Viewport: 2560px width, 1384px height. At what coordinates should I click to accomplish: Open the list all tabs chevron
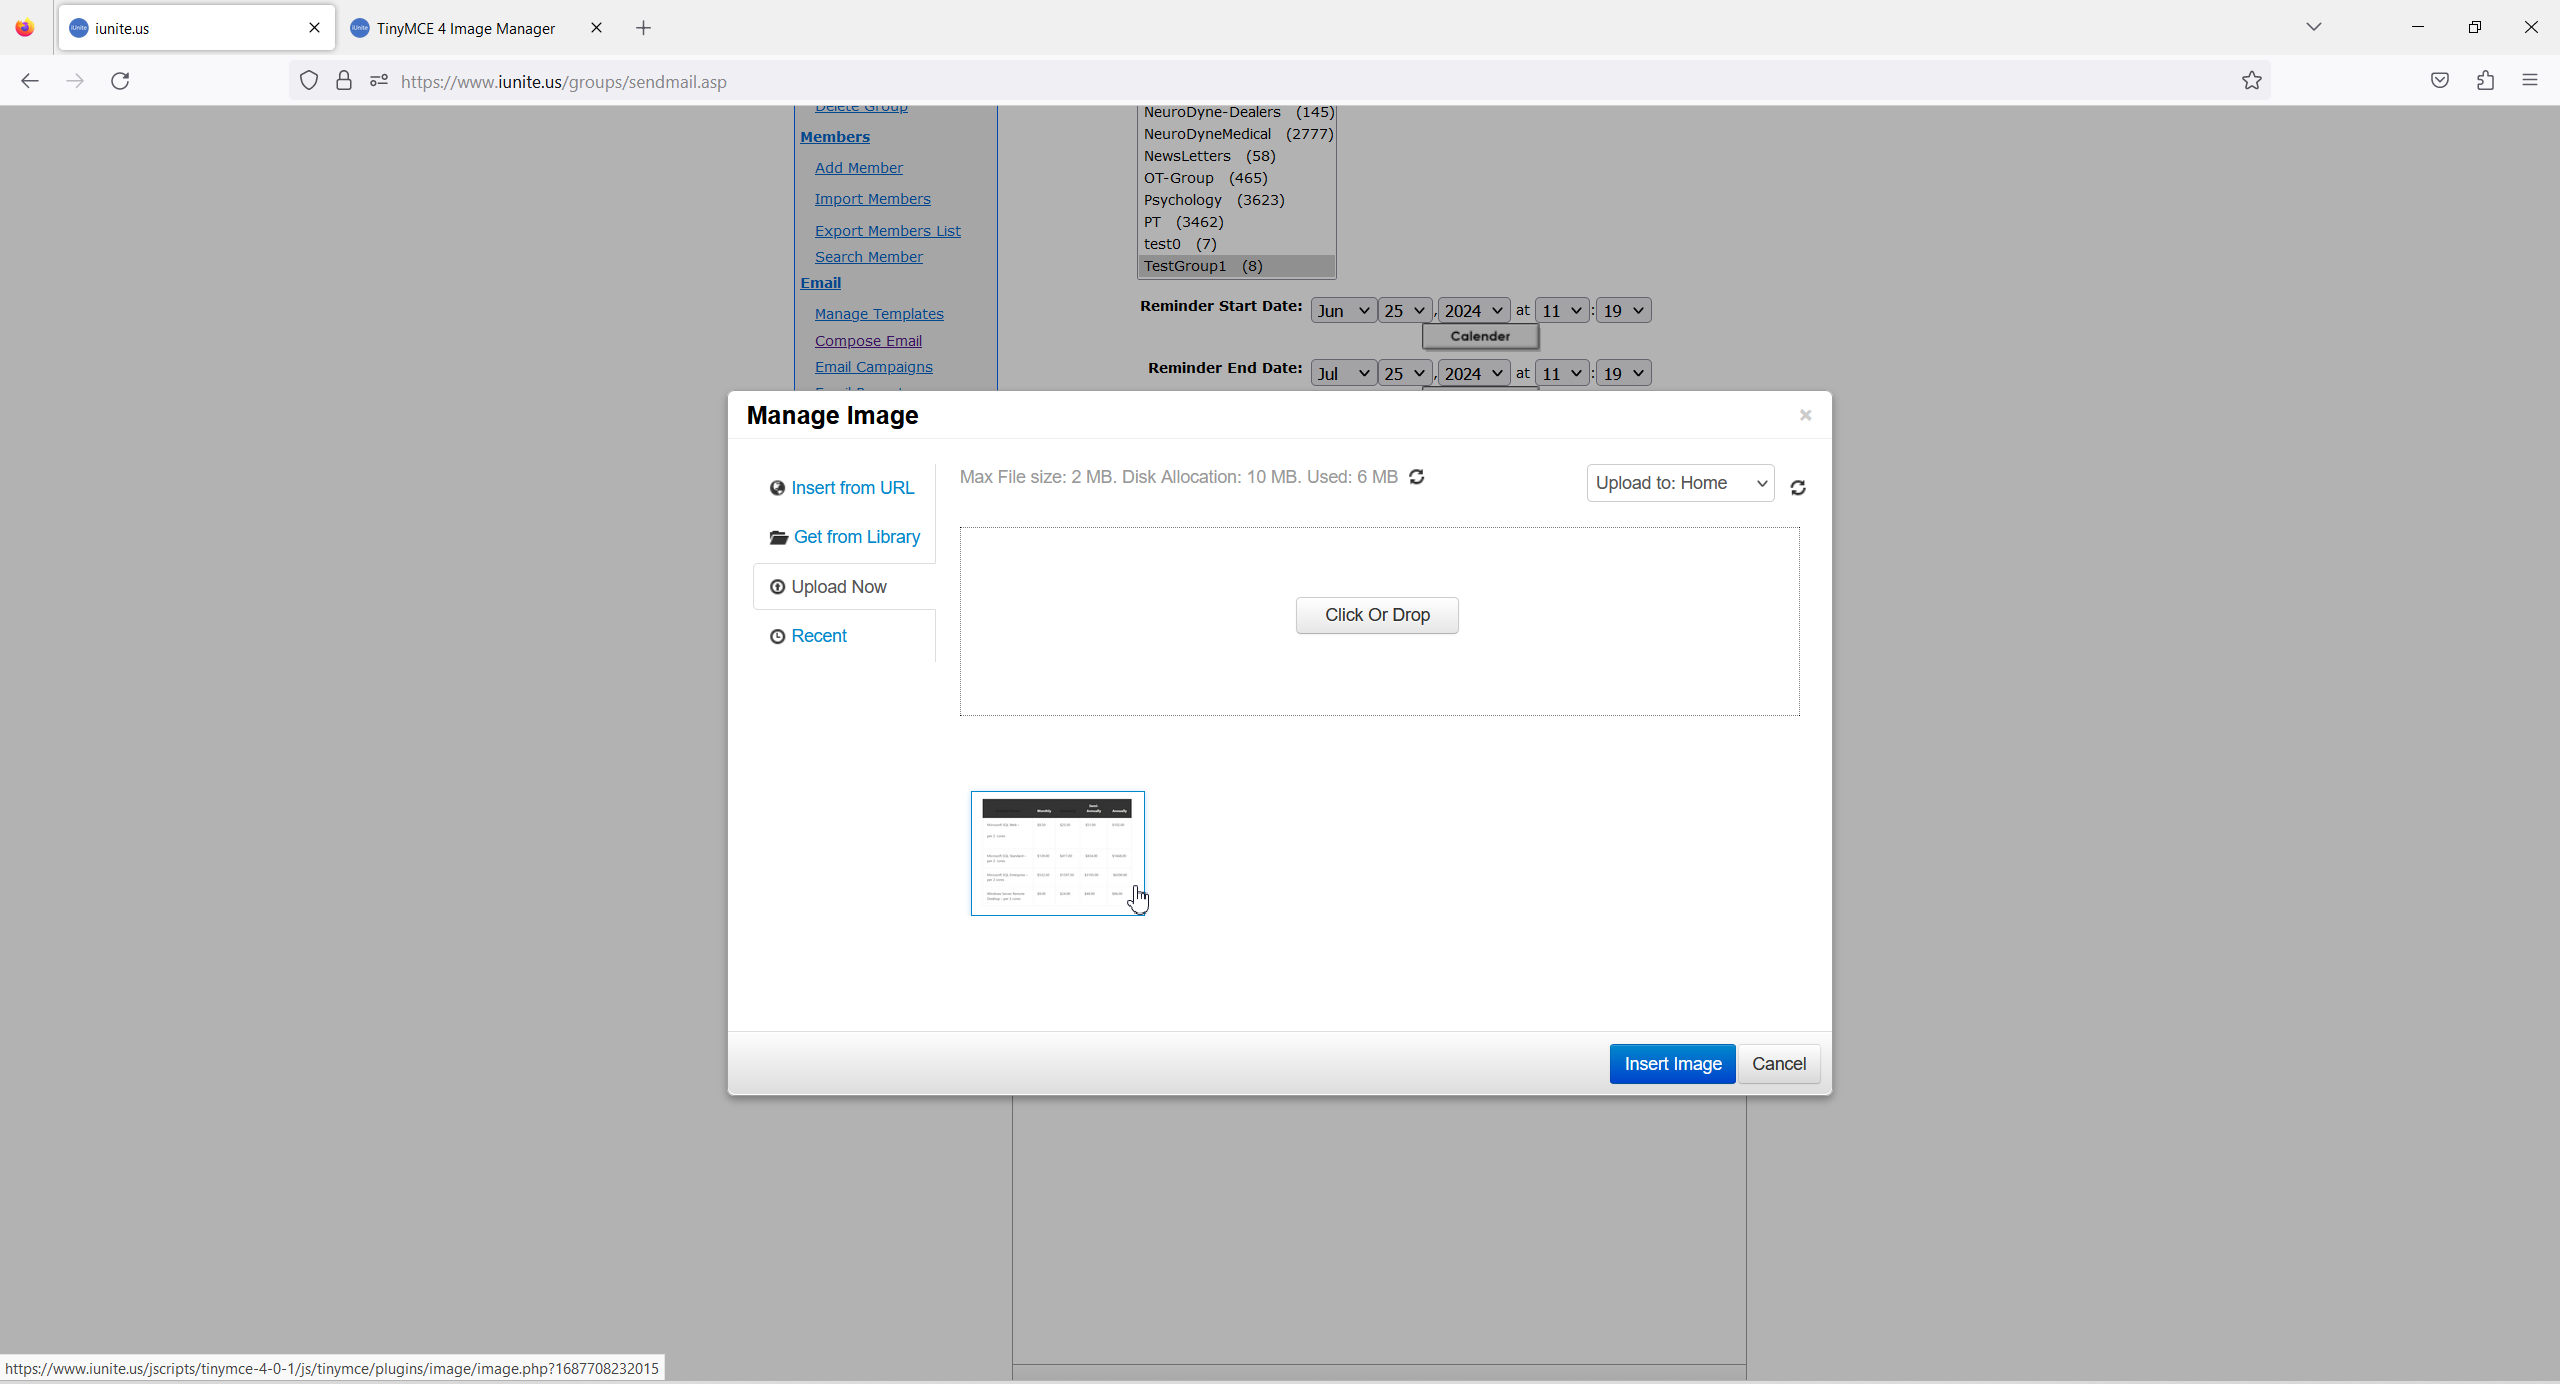click(2313, 27)
